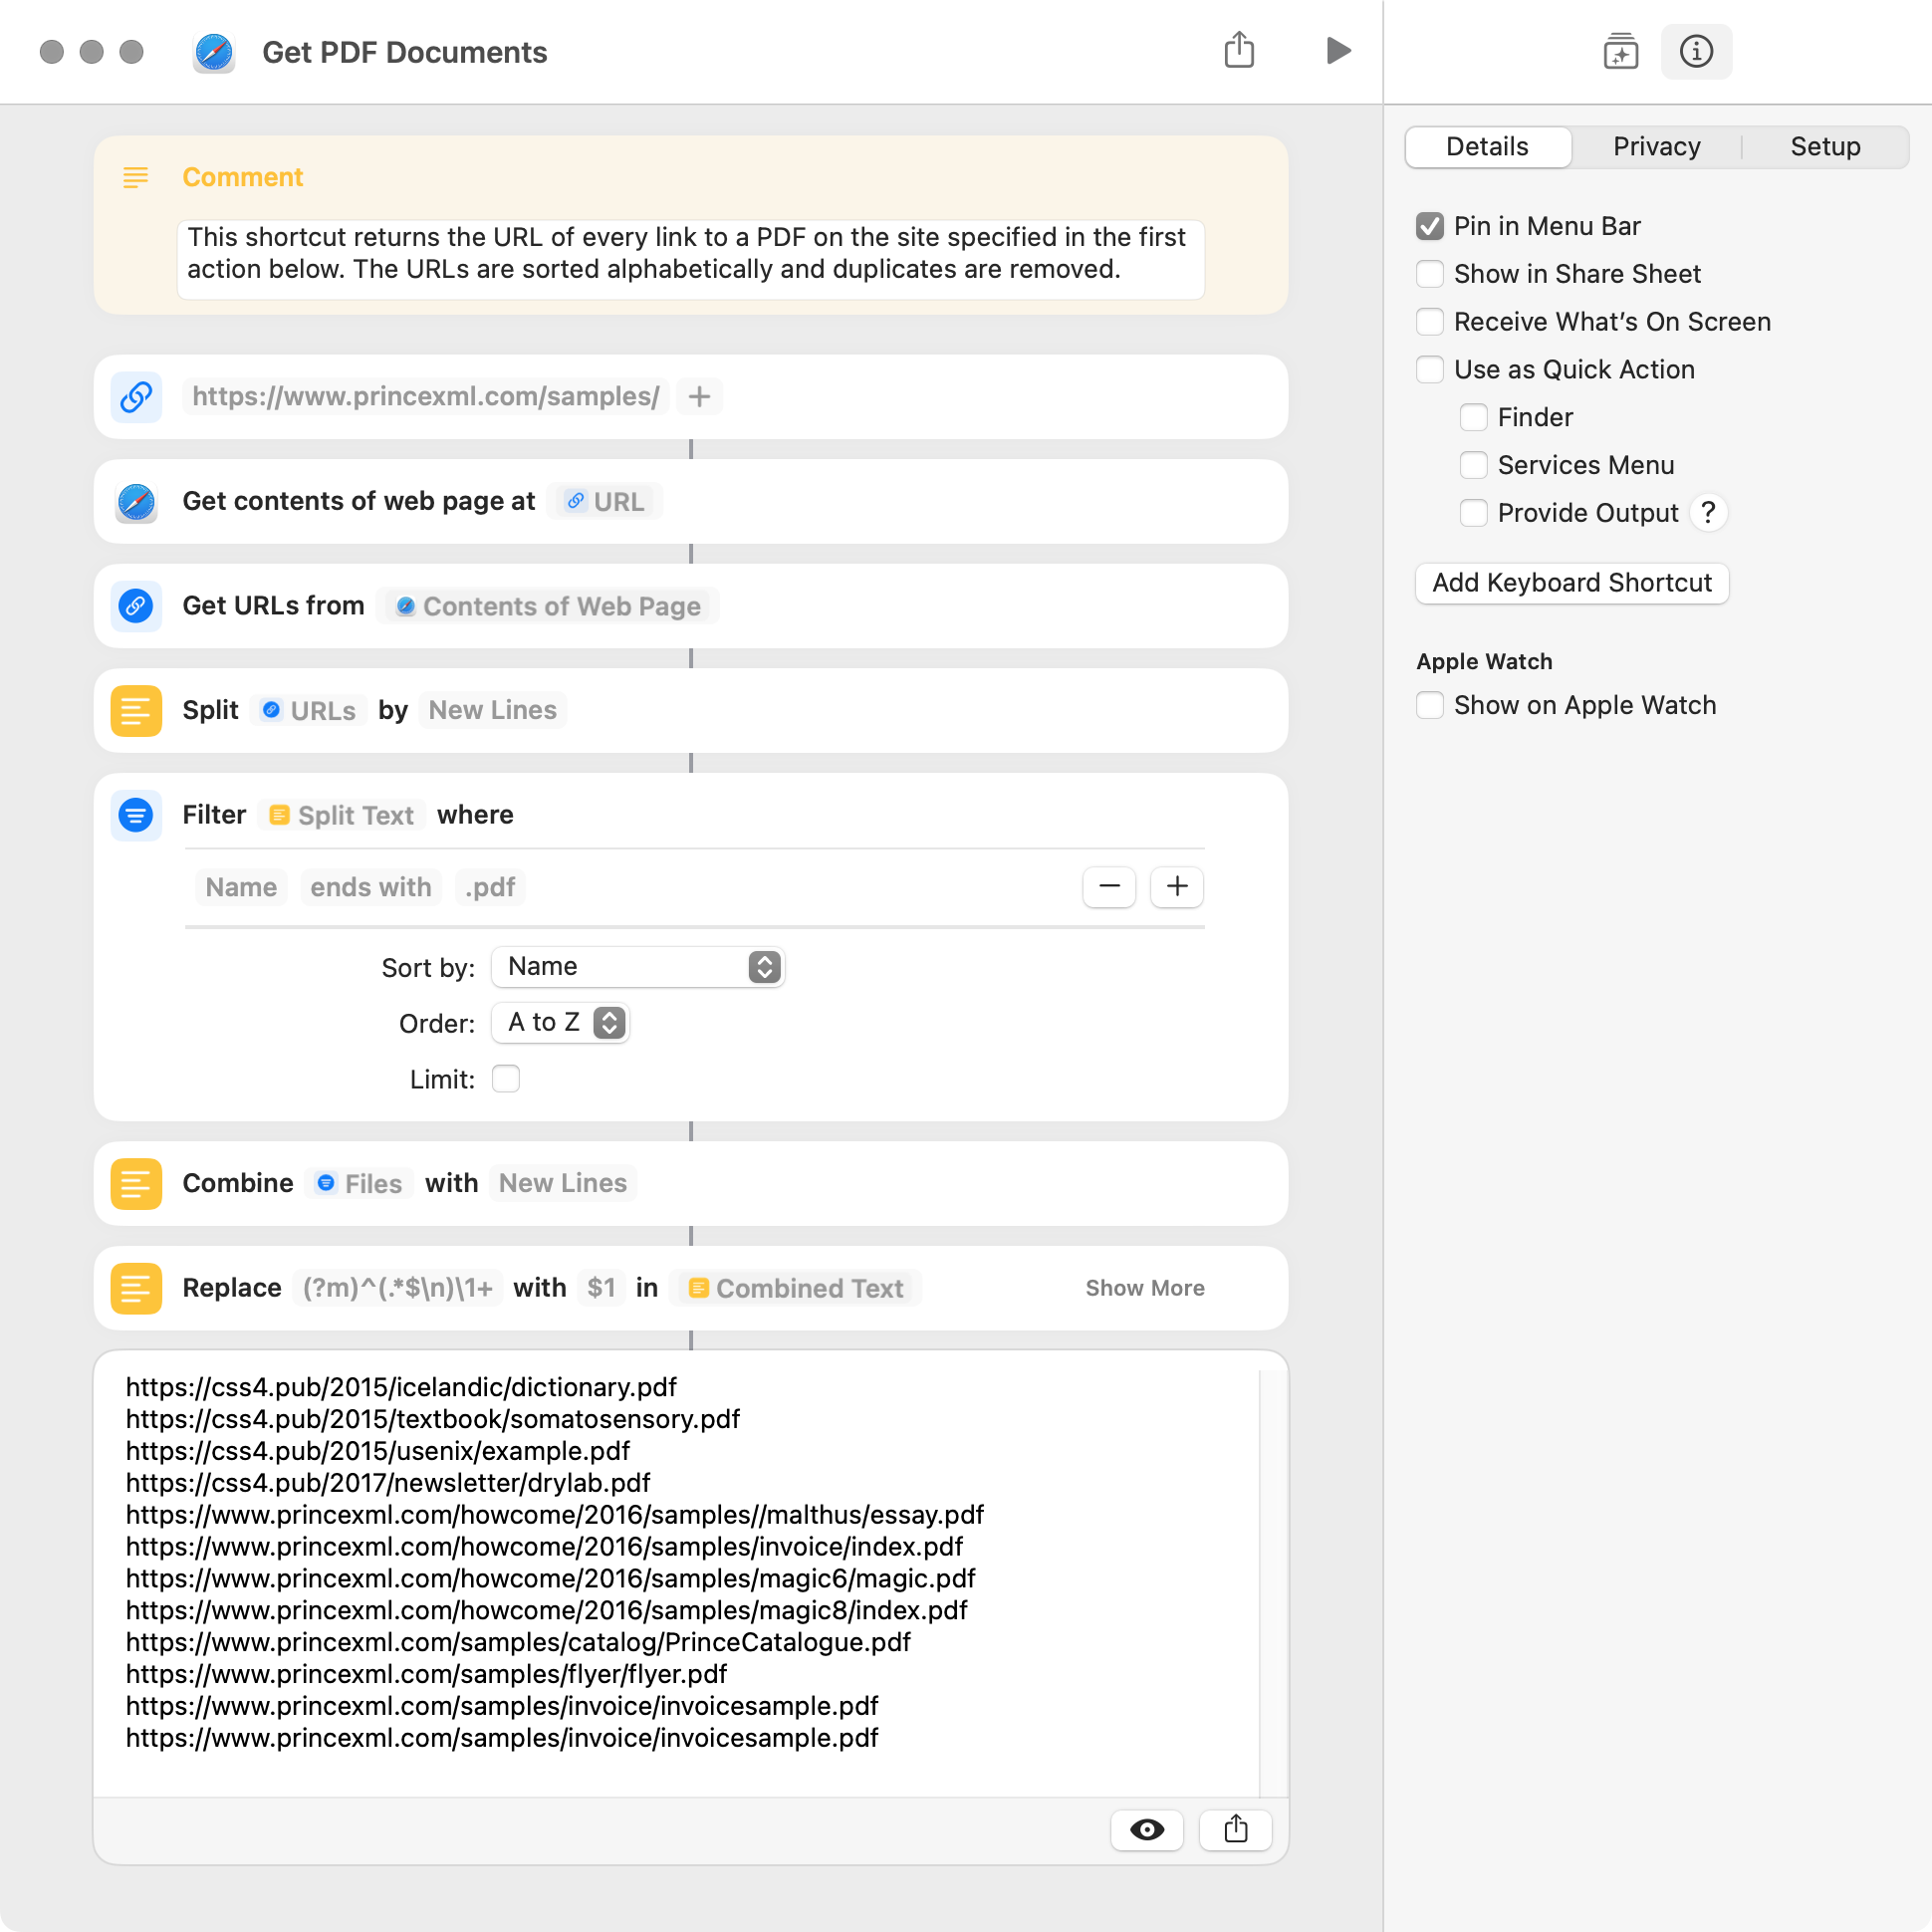1932x1932 pixels.
Task: Click the share icon in the title bar
Action: pos(1239,50)
